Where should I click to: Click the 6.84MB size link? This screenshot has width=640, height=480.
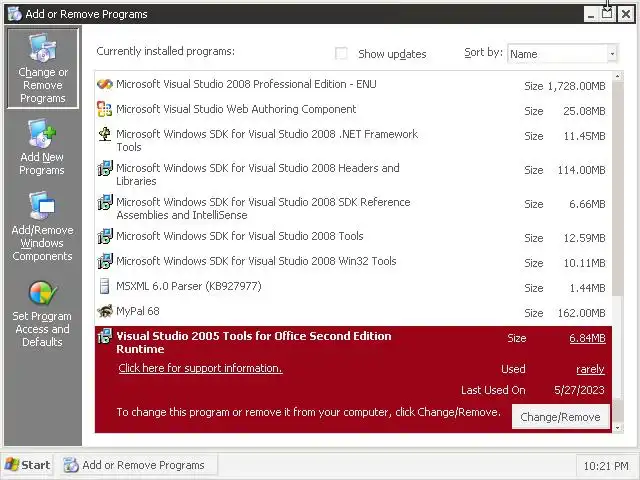tap(587, 338)
